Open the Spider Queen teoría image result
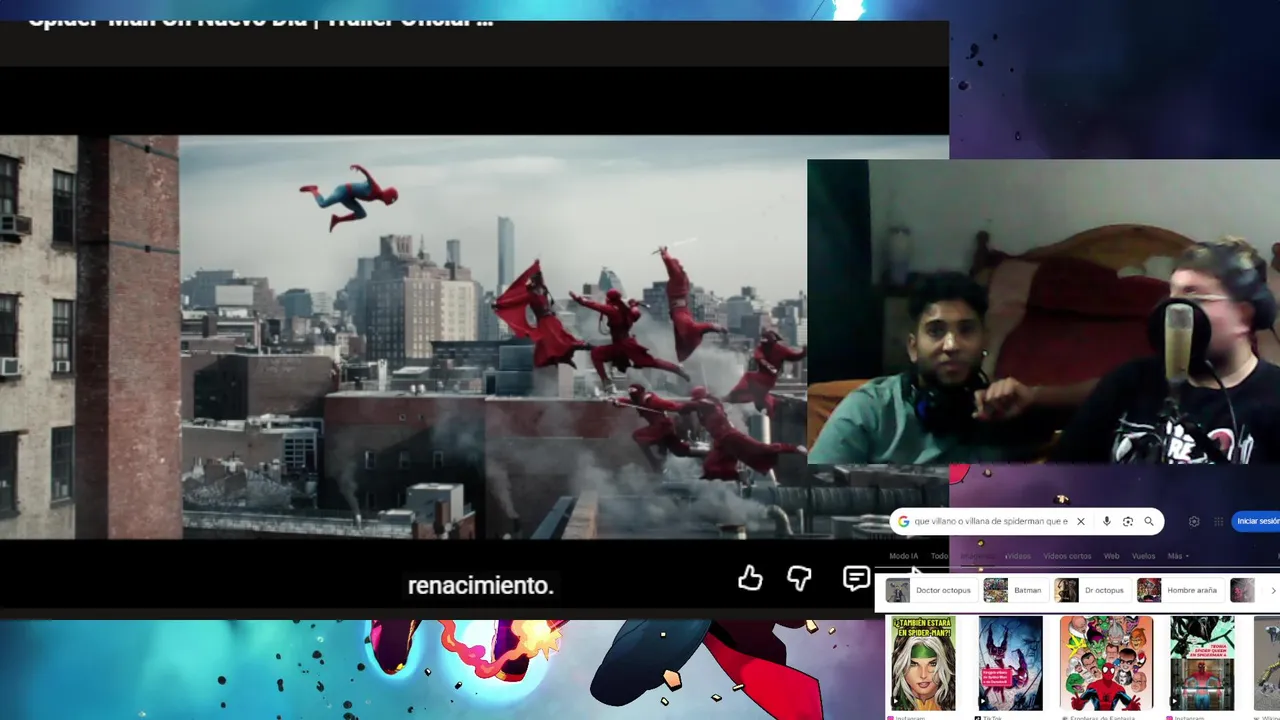Image resolution: width=1280 pixels, height=720 pixels. pyautogui.click(x=1202, y=663)
